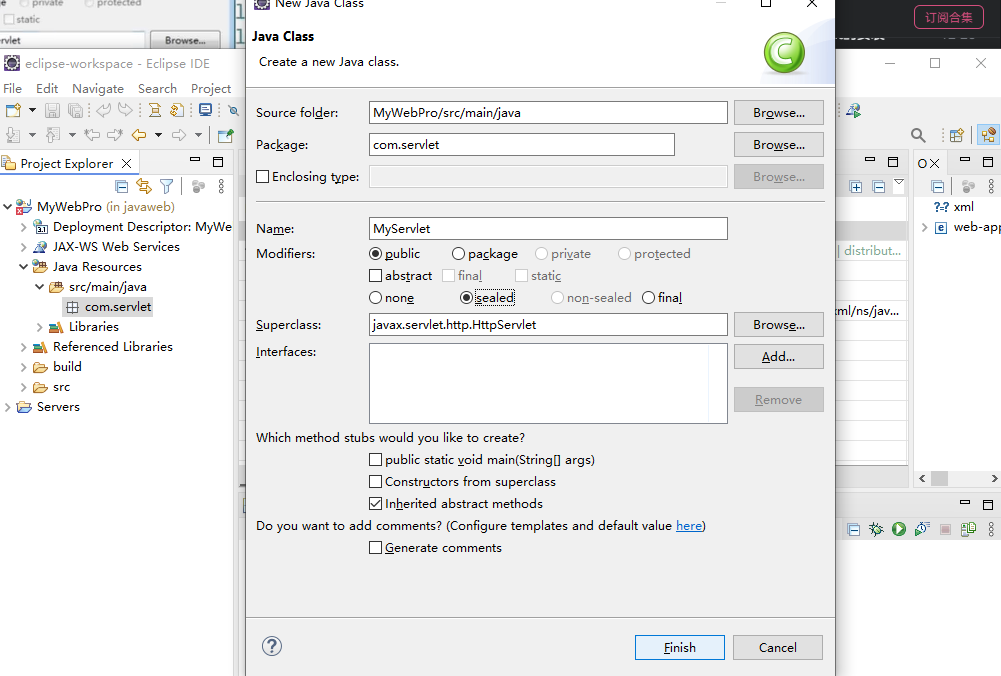This screenshot has height=676, width=1001.
Task: Expand the Libraries node
Action: 40,327
